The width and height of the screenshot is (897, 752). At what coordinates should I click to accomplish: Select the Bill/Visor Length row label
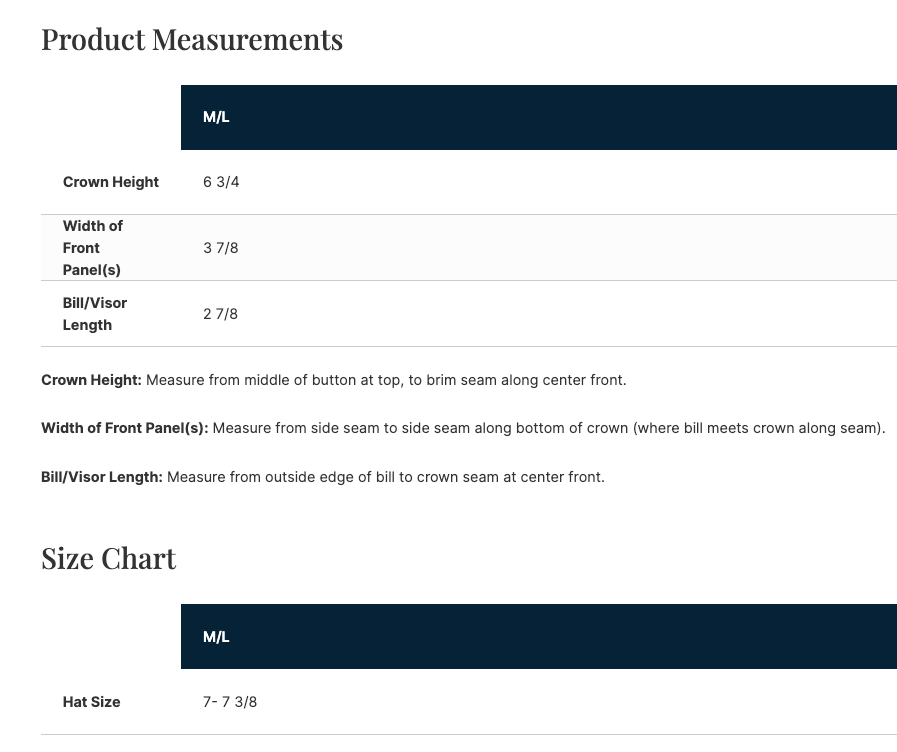click(95, 314)
